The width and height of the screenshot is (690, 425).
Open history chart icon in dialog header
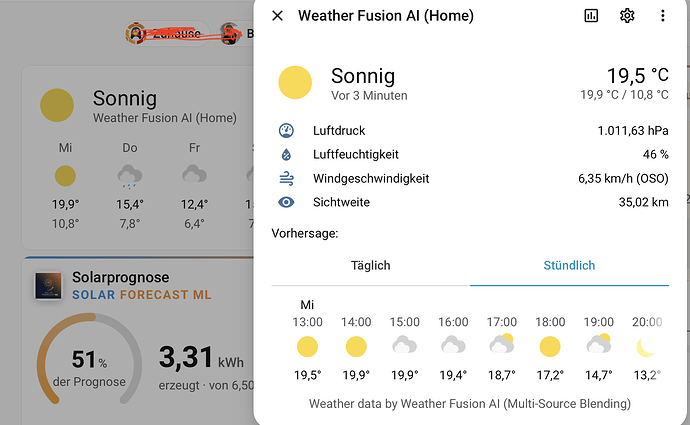(591, 16)
